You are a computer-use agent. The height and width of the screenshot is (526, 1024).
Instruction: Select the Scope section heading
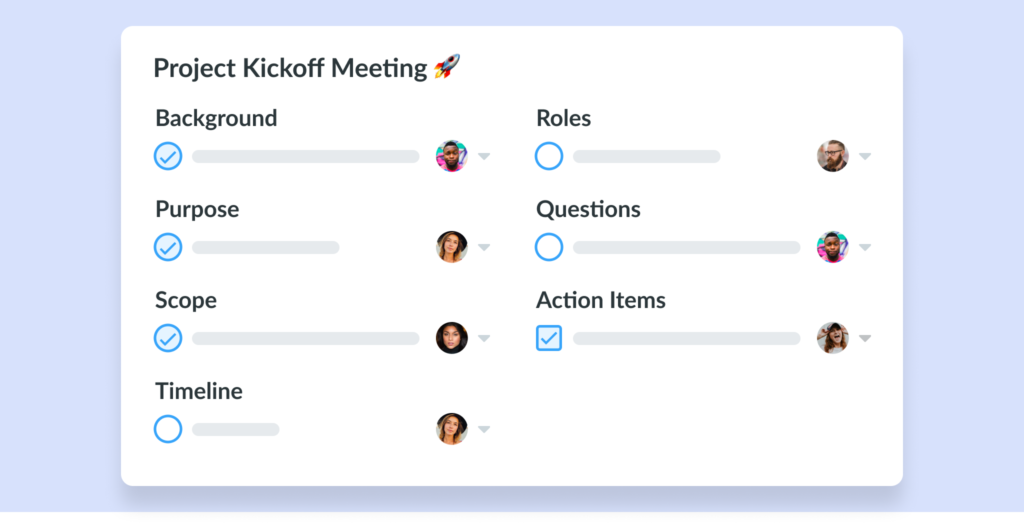pos(186,301)
